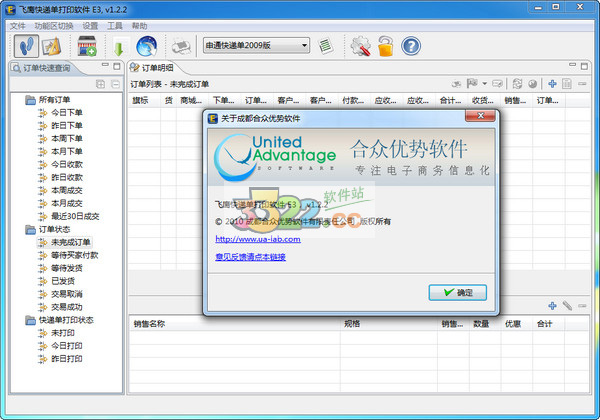Open the flag dropdown arrow

point(484,84)
